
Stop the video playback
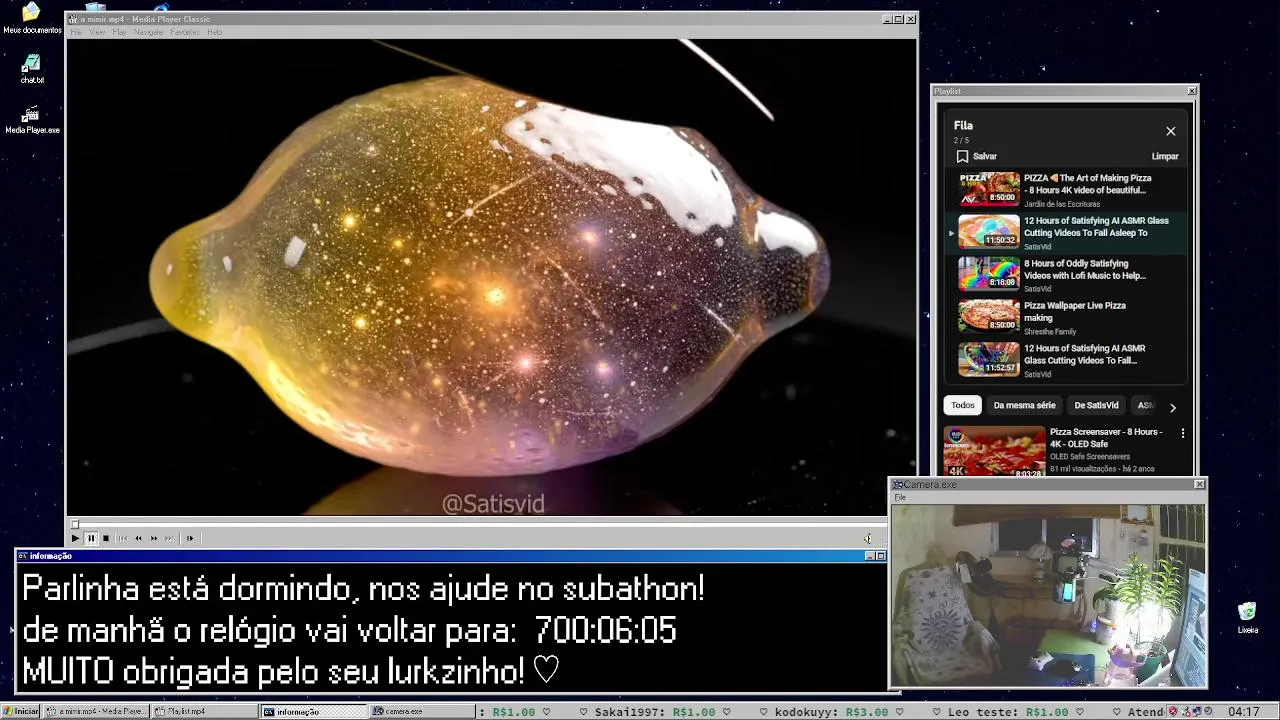[106, 538]
